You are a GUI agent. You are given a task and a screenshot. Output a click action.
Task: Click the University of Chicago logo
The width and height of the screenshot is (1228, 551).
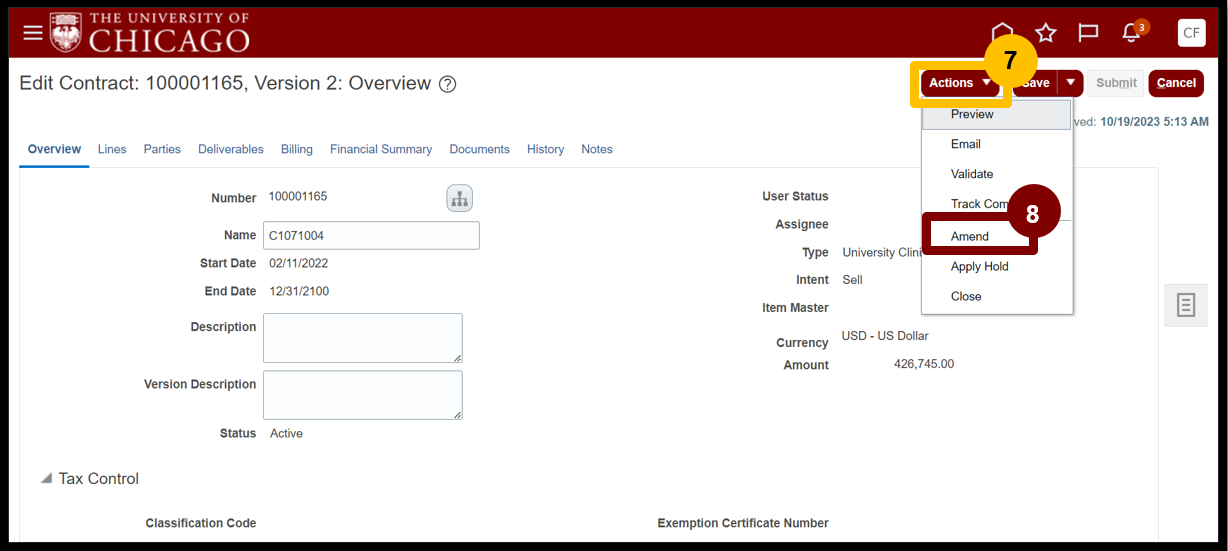150,33
